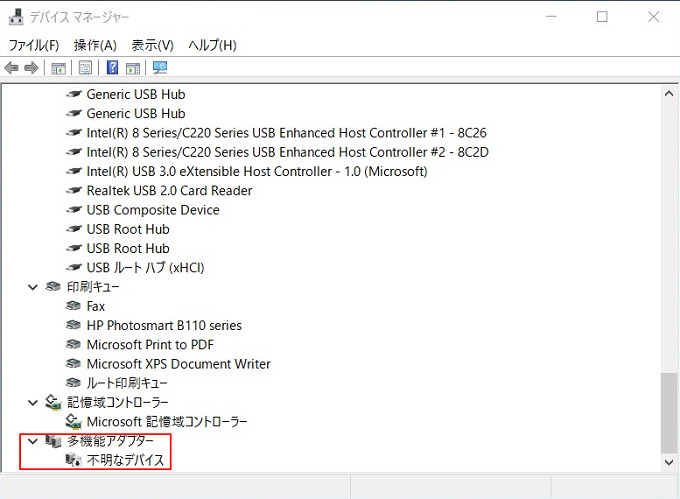
Task: Click the 不明なデバイス warning icon
Action: [73, 460]
